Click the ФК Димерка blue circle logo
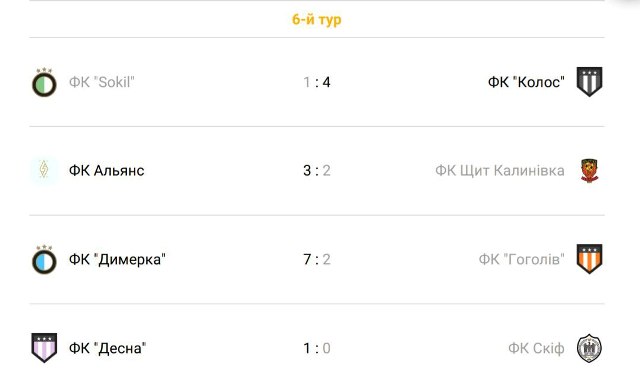The width and height of the screenshot is (640, 384). click(44, 260)
